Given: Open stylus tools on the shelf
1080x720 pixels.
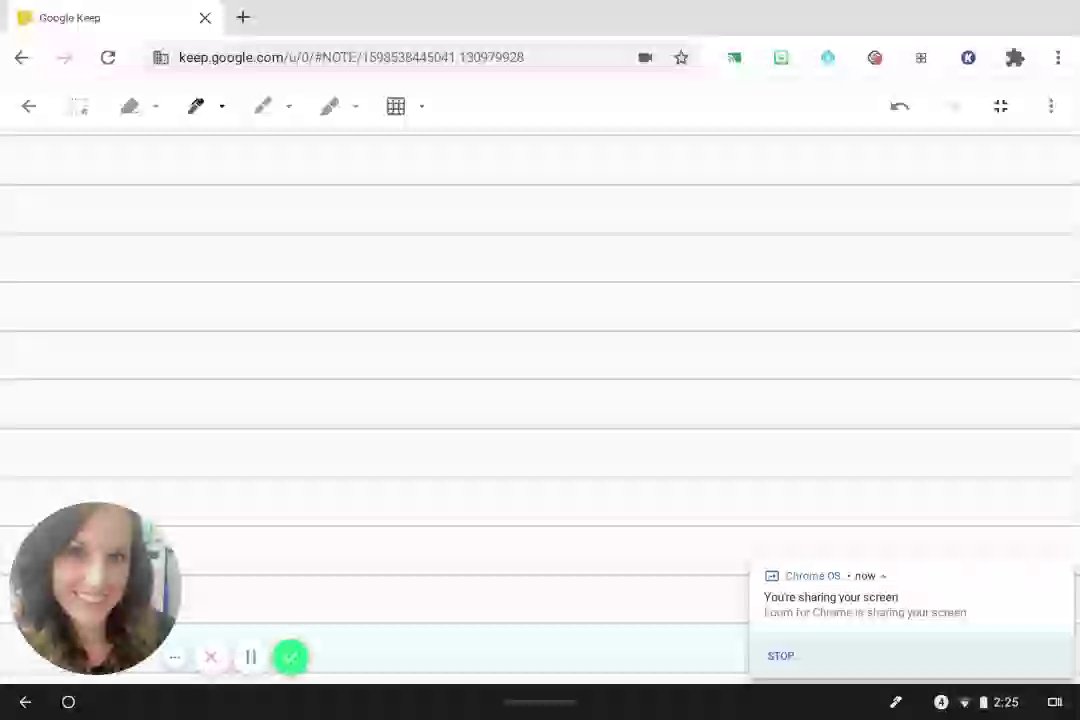Looking at the screenshot, I should 895,702.
